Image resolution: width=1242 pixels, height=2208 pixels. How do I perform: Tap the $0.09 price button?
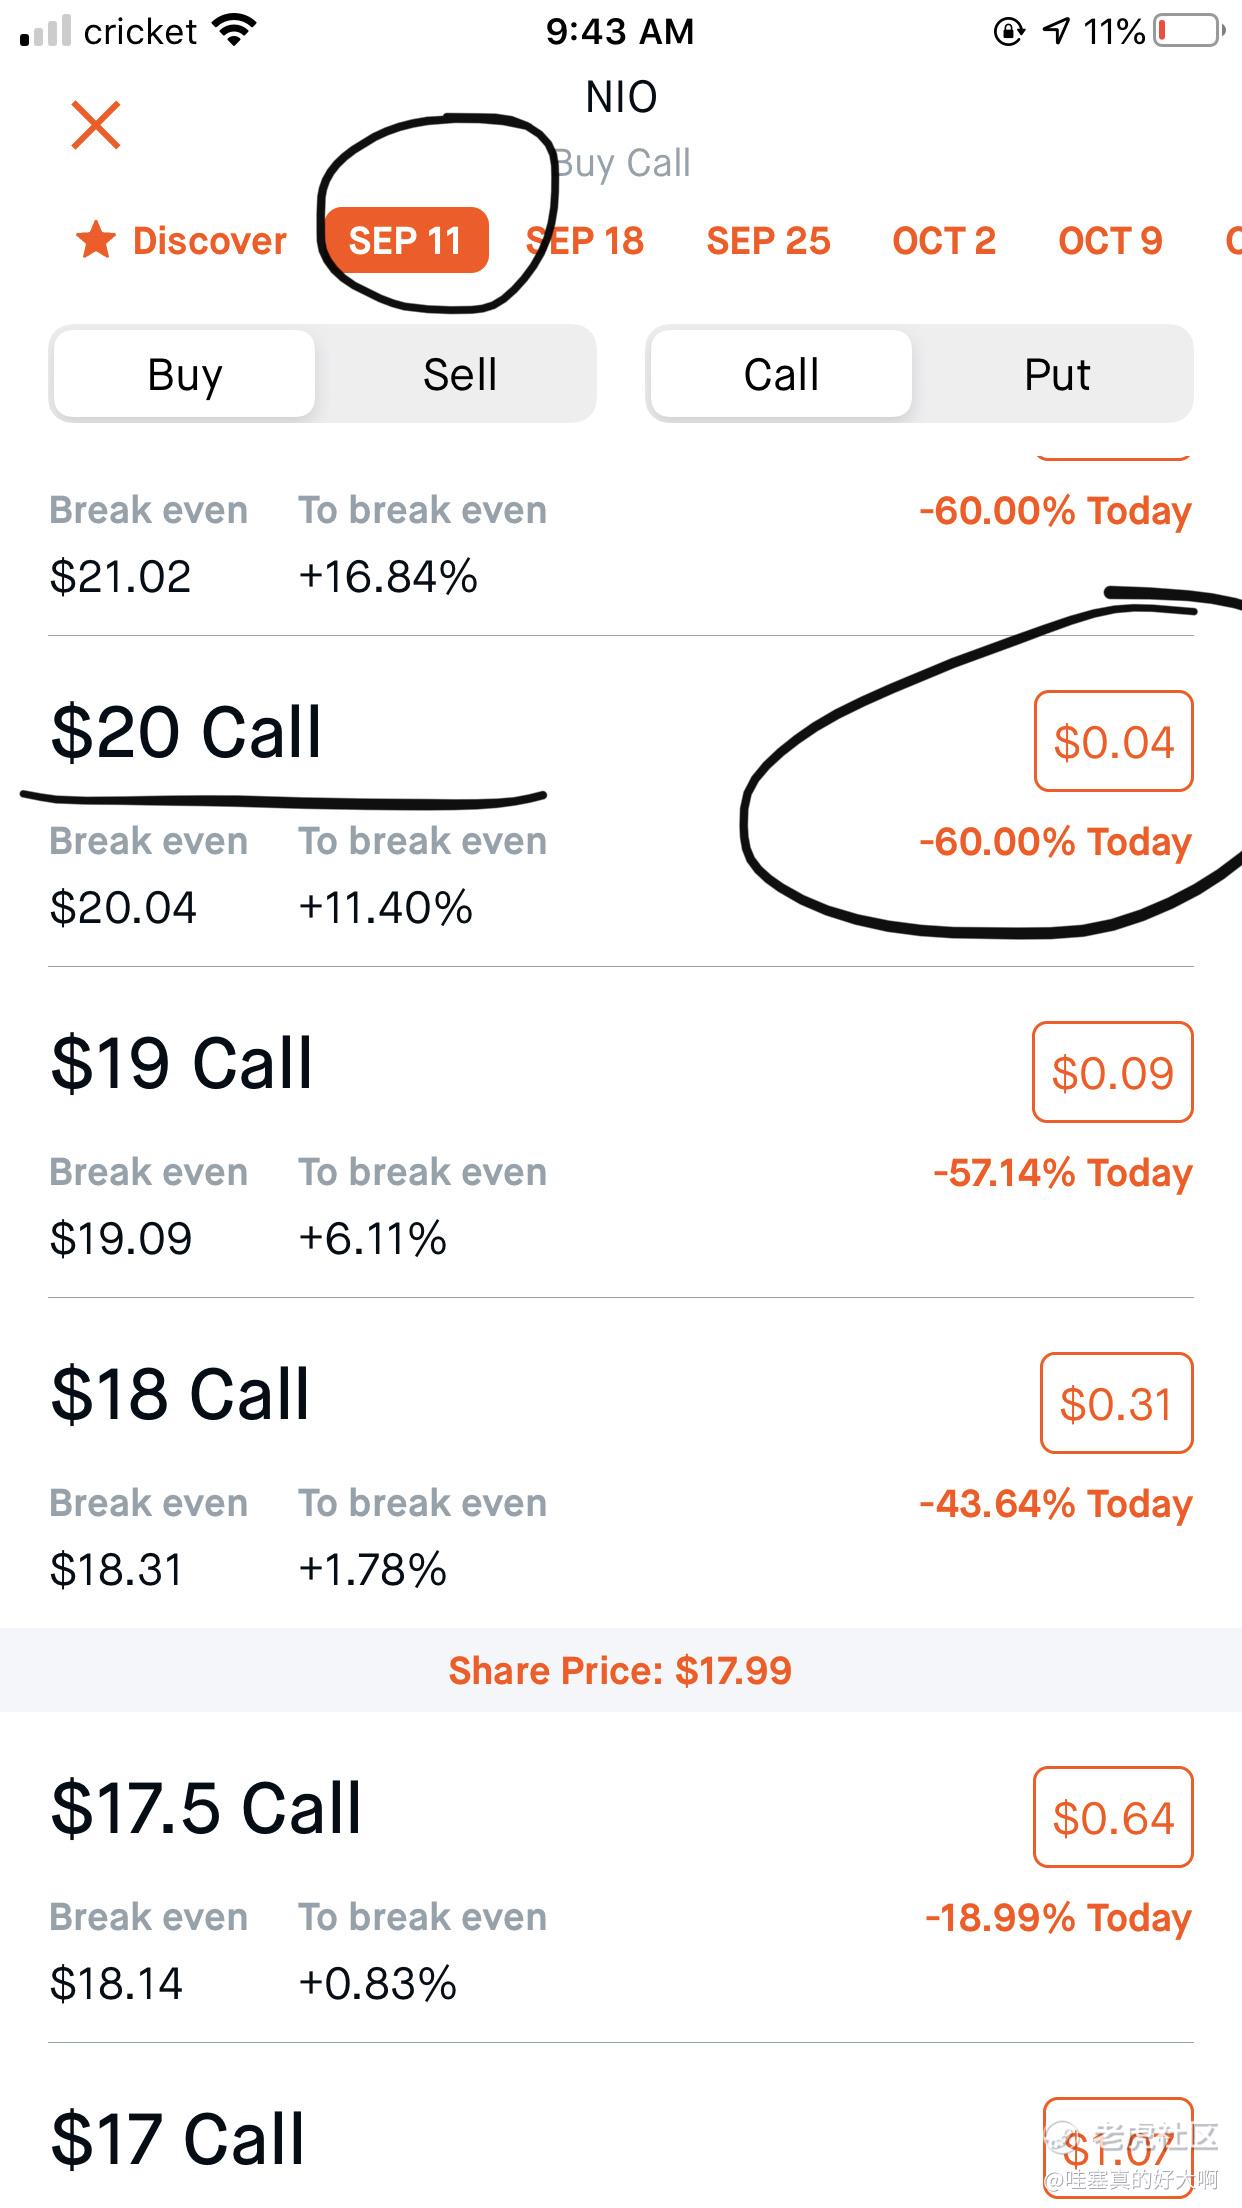1112,1073
